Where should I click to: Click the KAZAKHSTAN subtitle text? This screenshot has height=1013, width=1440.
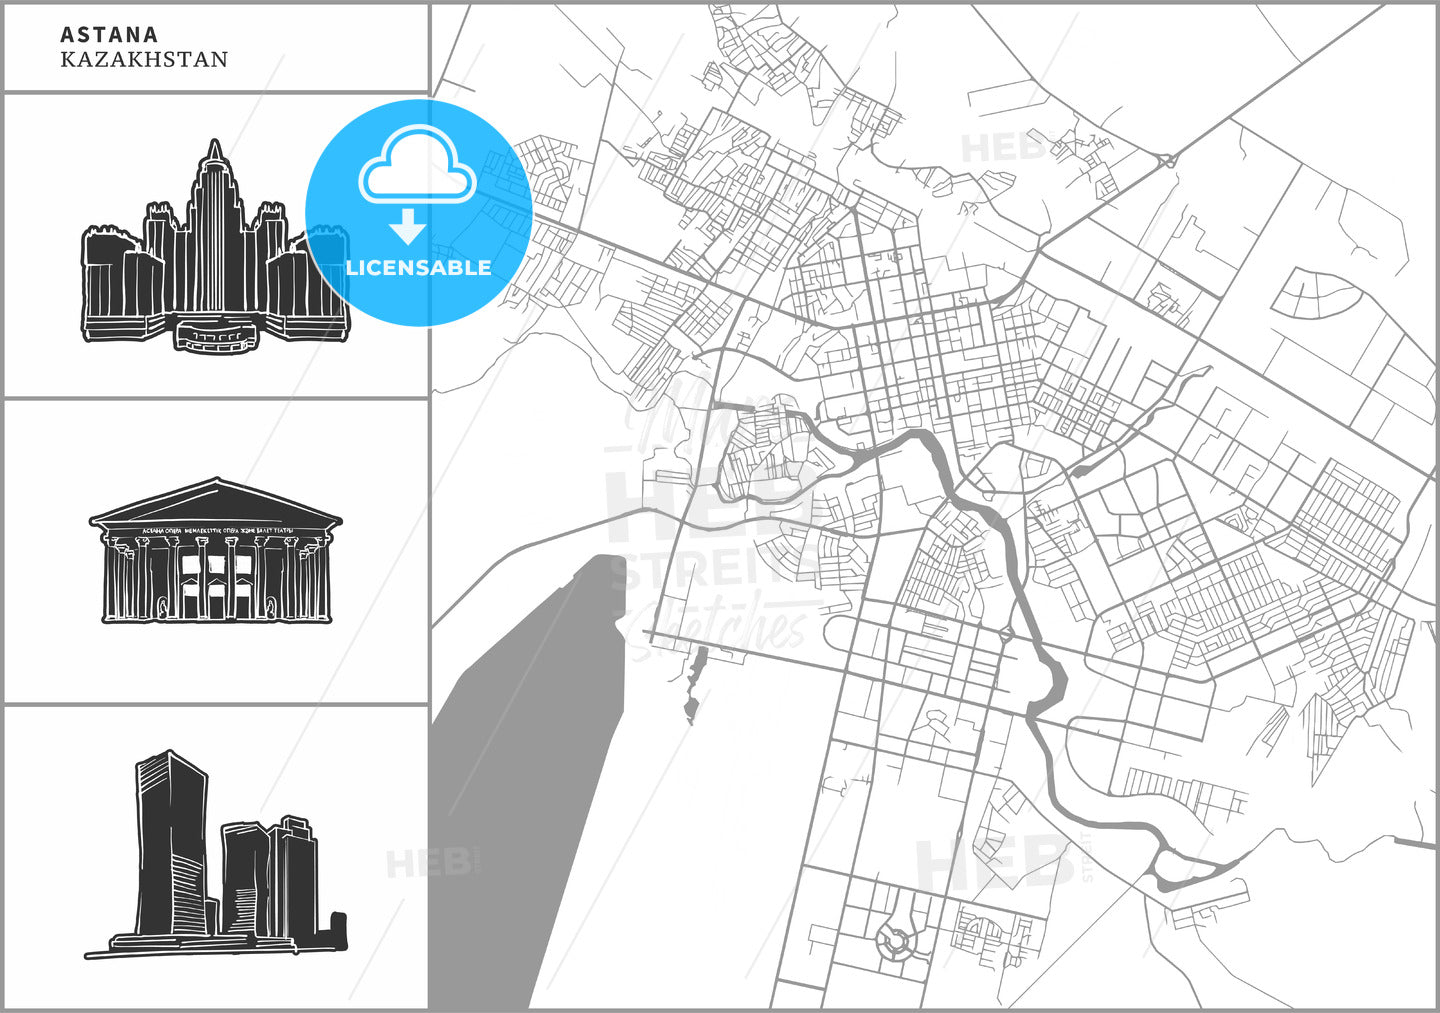click(x=145, y=60)
